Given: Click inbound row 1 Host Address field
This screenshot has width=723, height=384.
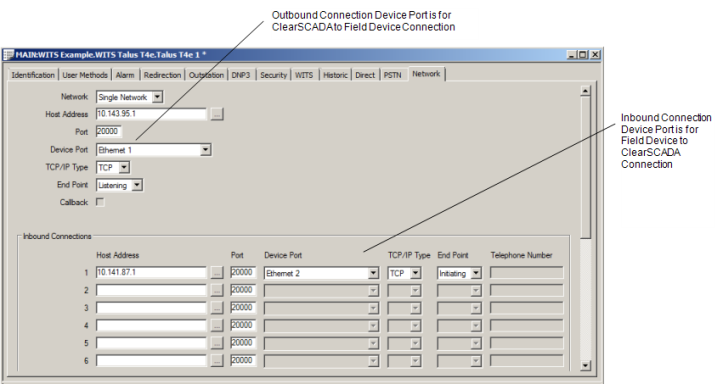Looking at the screenshot, I should 151,273.
